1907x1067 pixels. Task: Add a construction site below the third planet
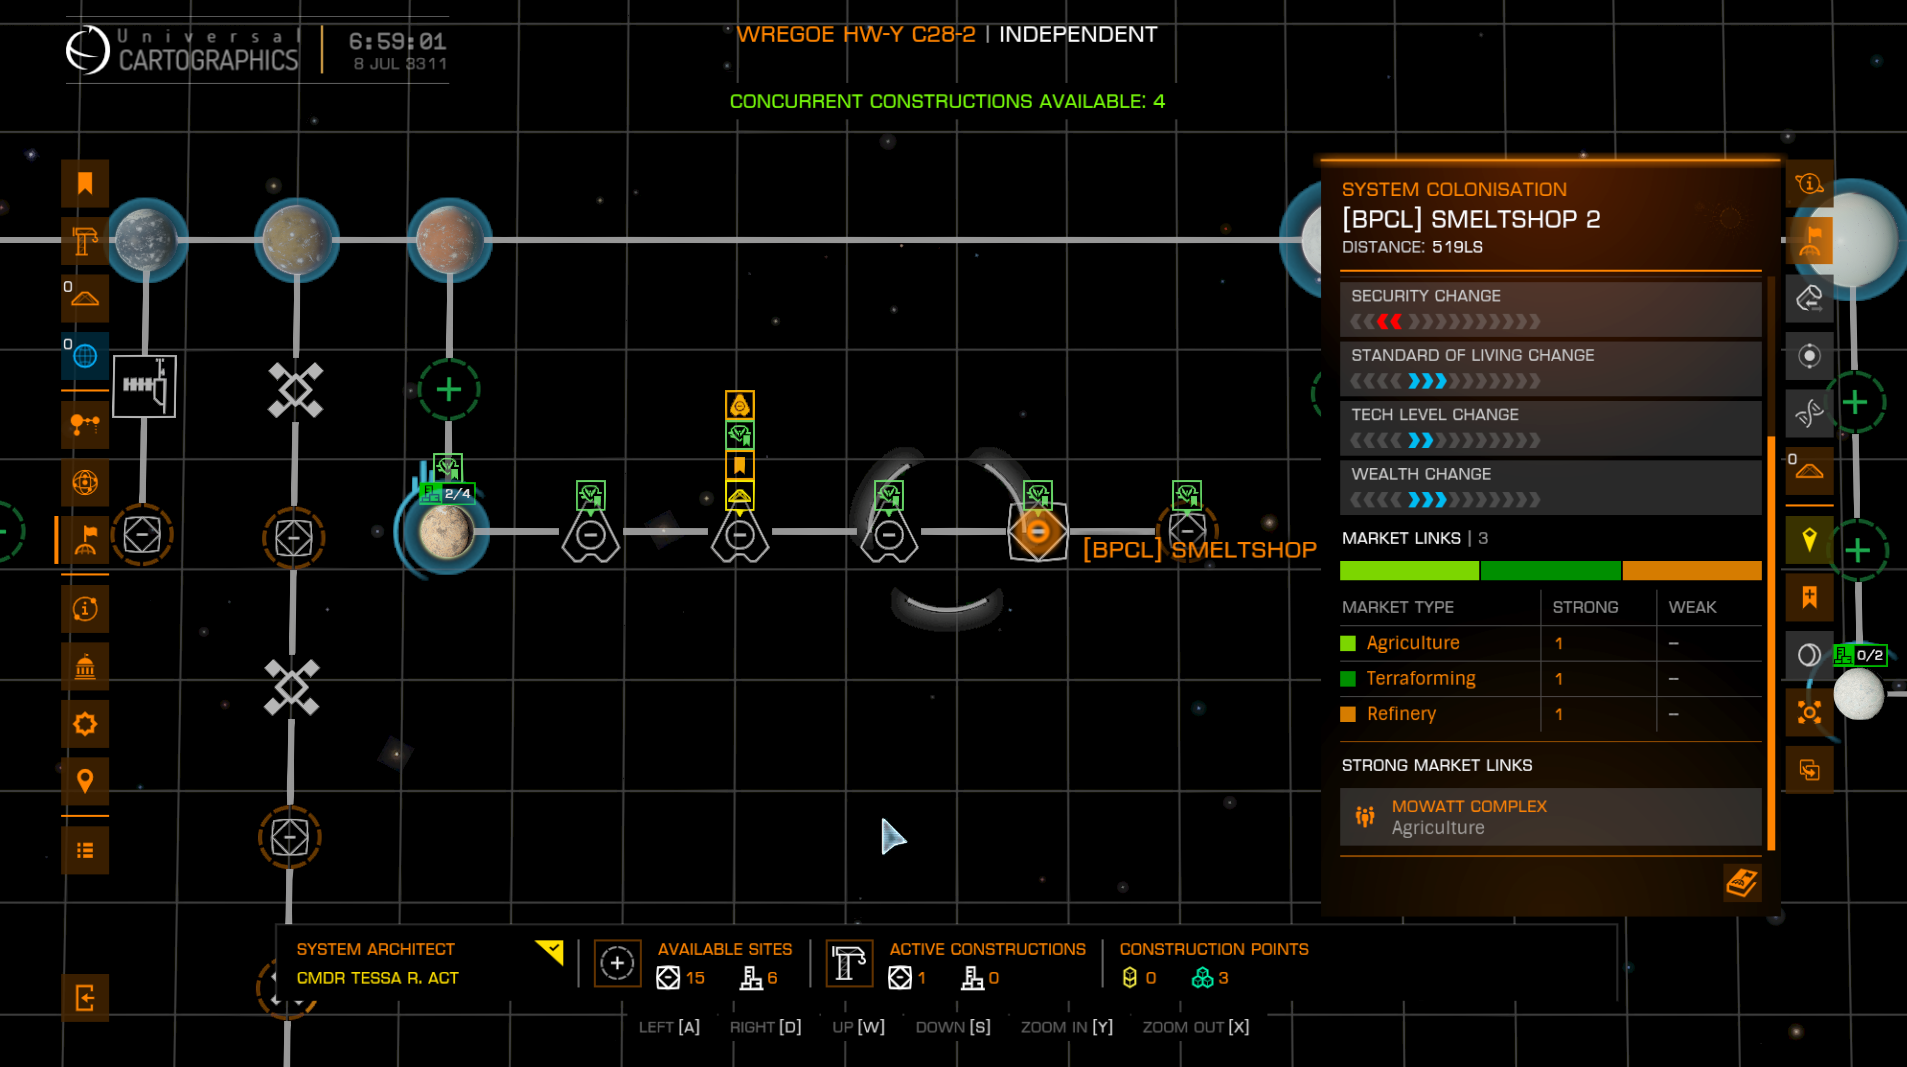(x=449, y=389)
